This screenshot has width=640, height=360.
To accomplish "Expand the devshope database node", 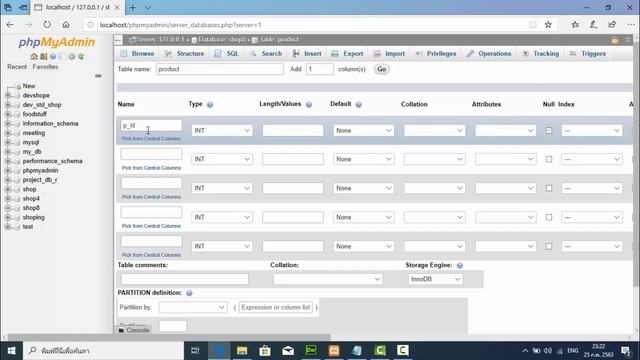I will coord(7,95).
